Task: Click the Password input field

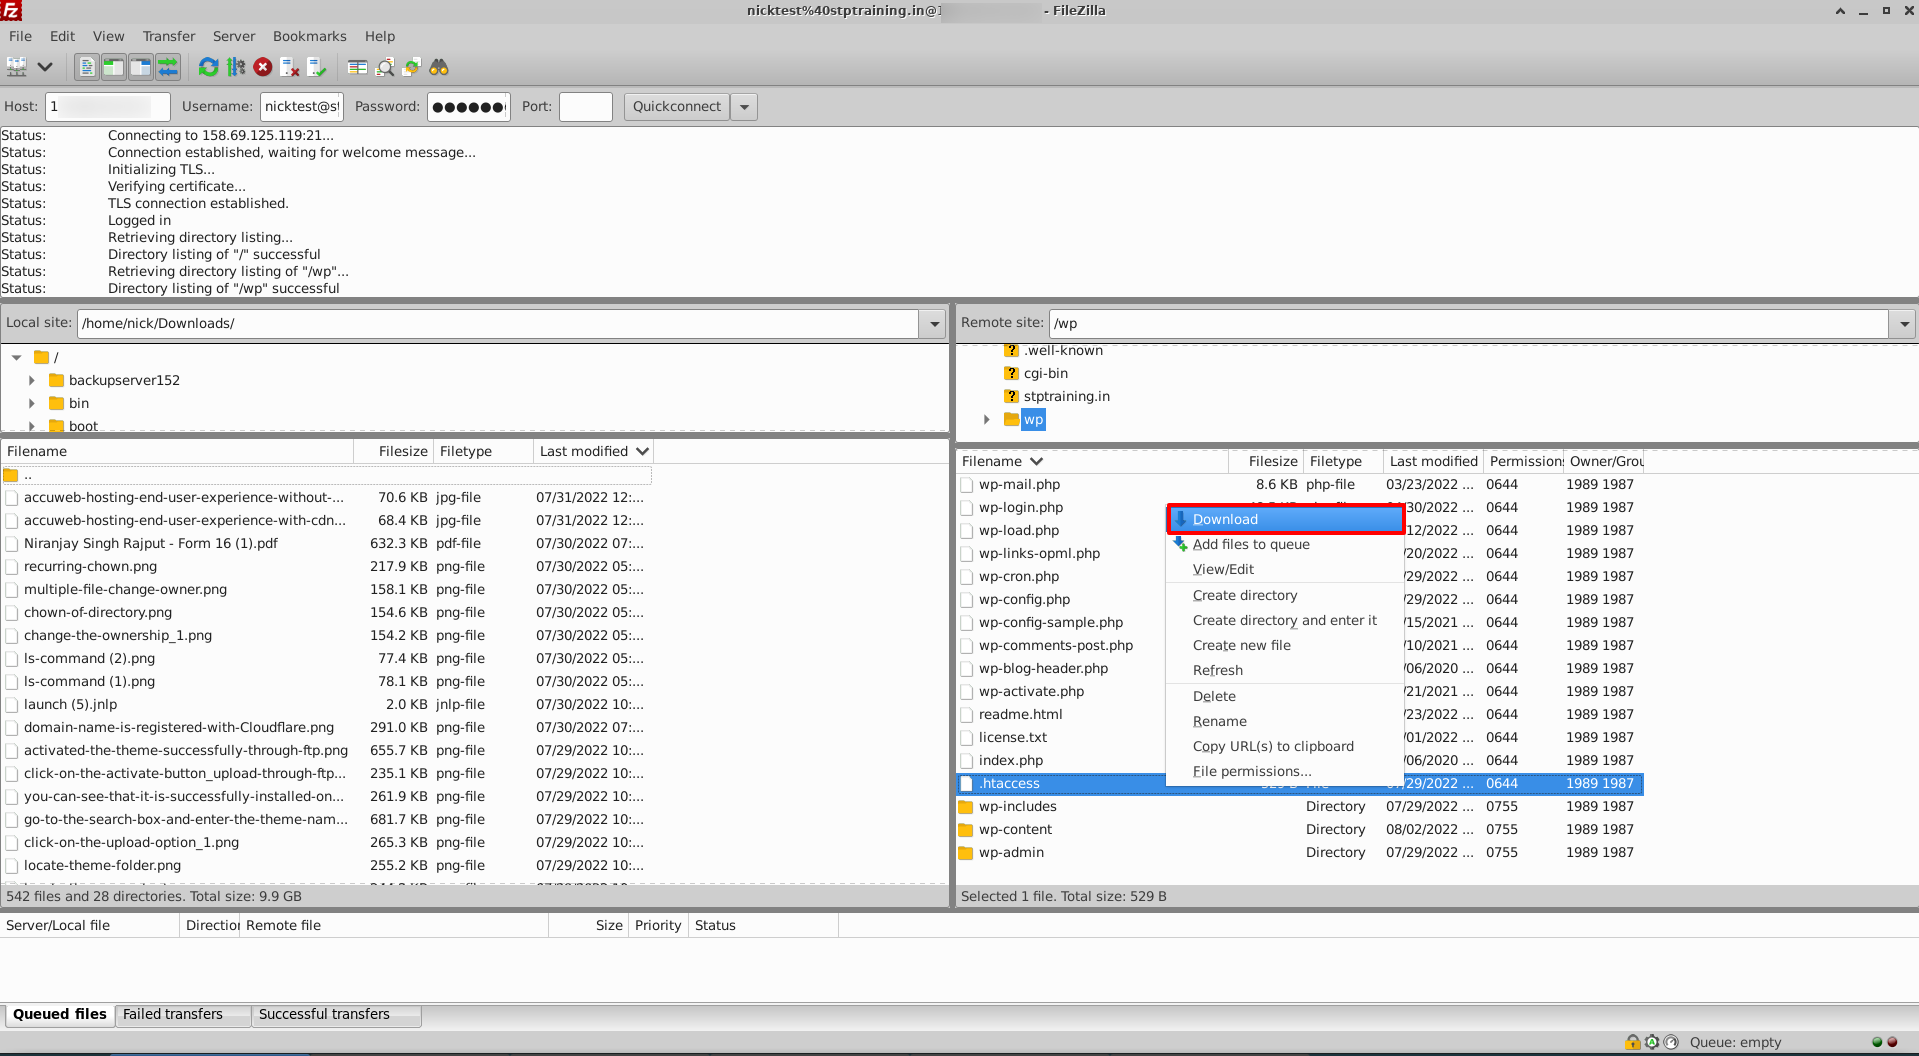Action: (469, 106)
